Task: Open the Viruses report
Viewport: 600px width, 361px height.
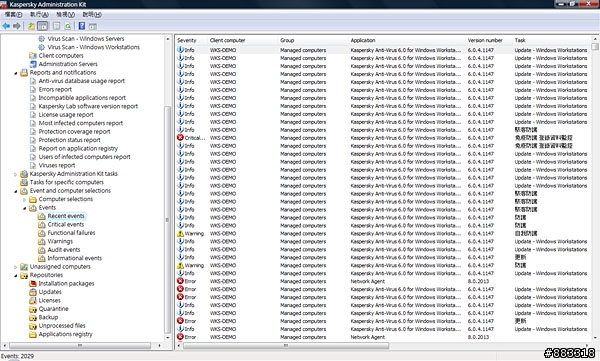Action: click(x=57, y=165)
